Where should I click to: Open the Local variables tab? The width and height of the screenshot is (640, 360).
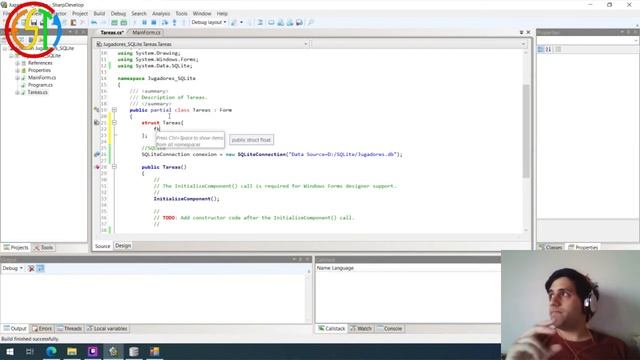tap(107, 329)
